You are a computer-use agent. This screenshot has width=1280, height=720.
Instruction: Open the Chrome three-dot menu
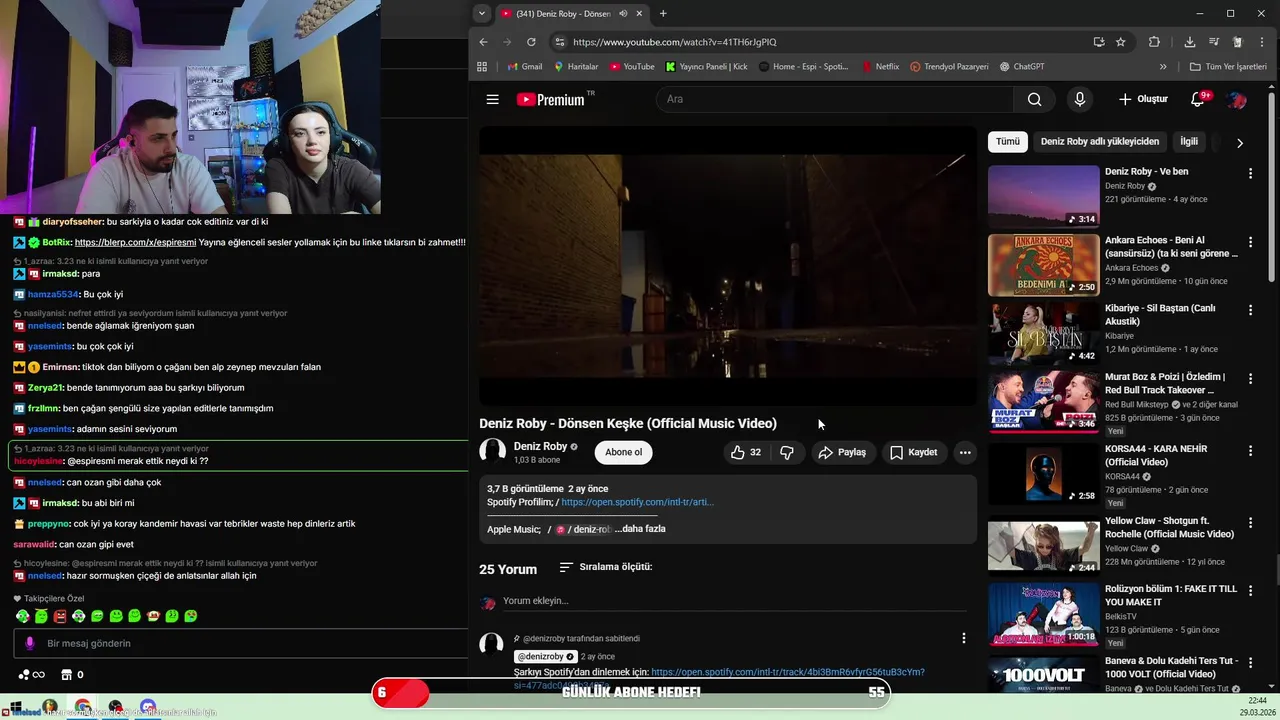pos(1264,42)
